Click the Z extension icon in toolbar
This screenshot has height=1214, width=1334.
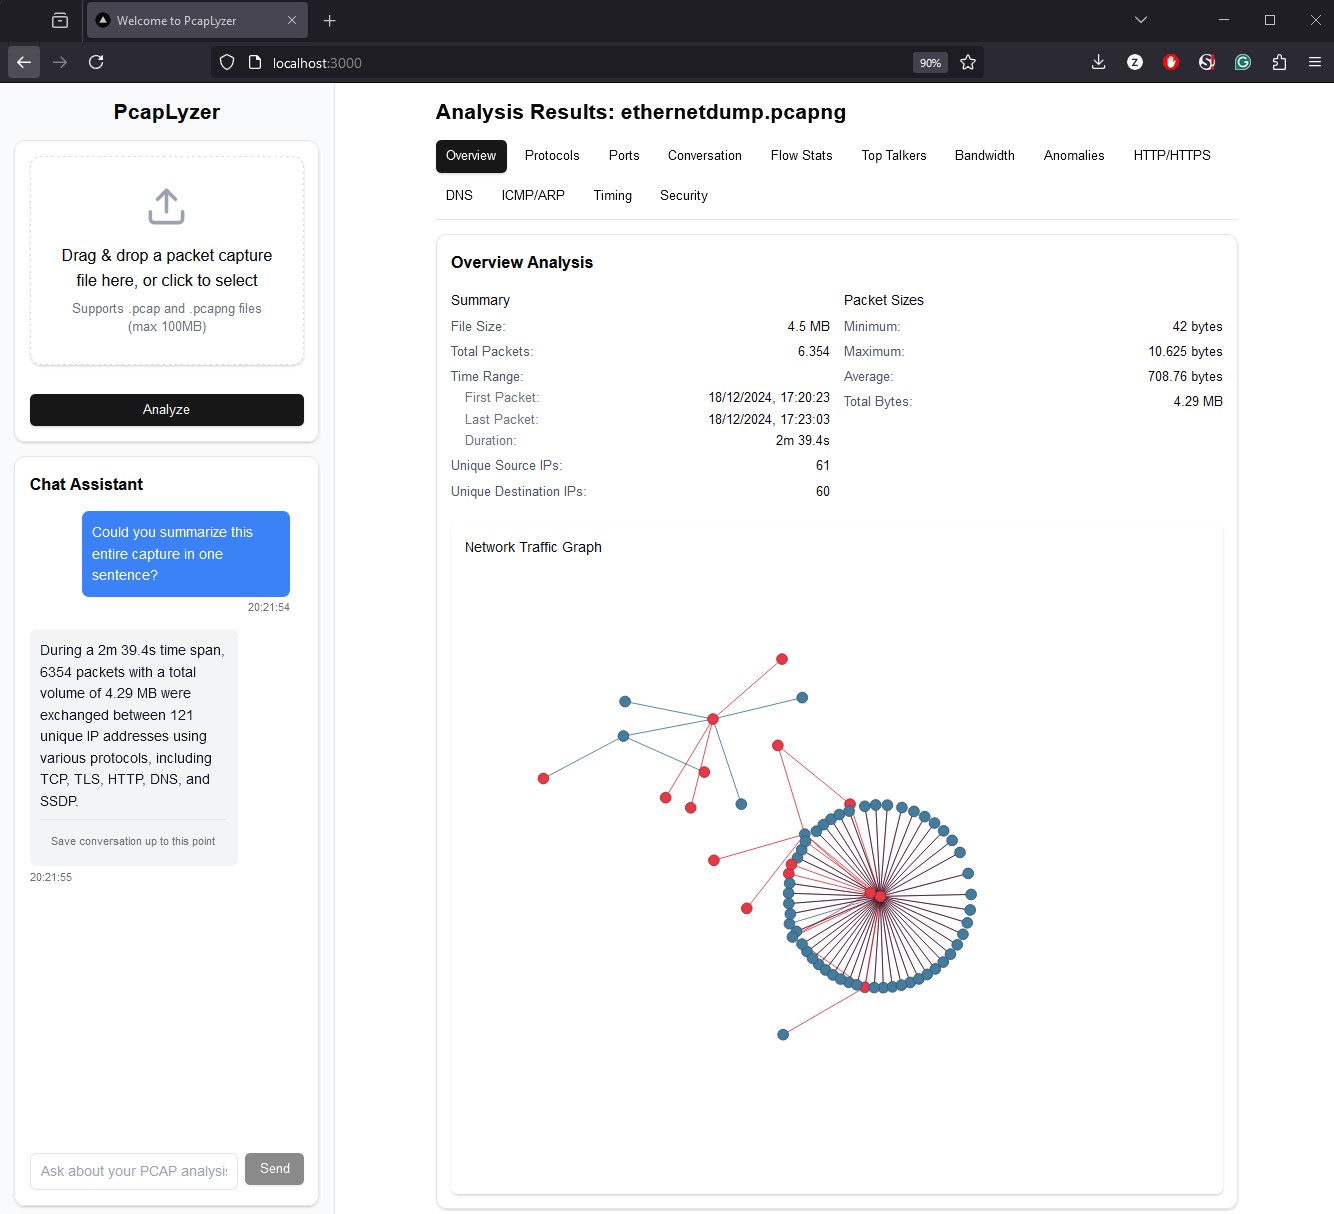[x=1135, y=62]
